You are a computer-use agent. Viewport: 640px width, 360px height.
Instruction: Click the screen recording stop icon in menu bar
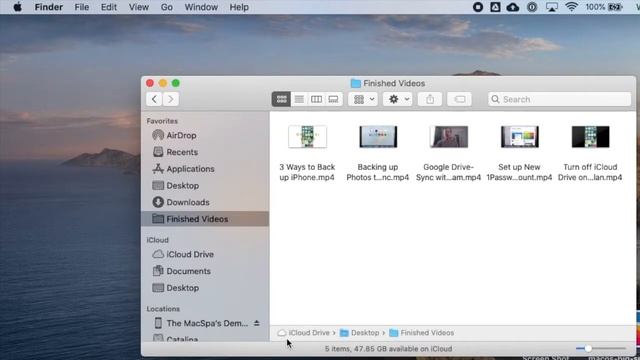[478, 7]
